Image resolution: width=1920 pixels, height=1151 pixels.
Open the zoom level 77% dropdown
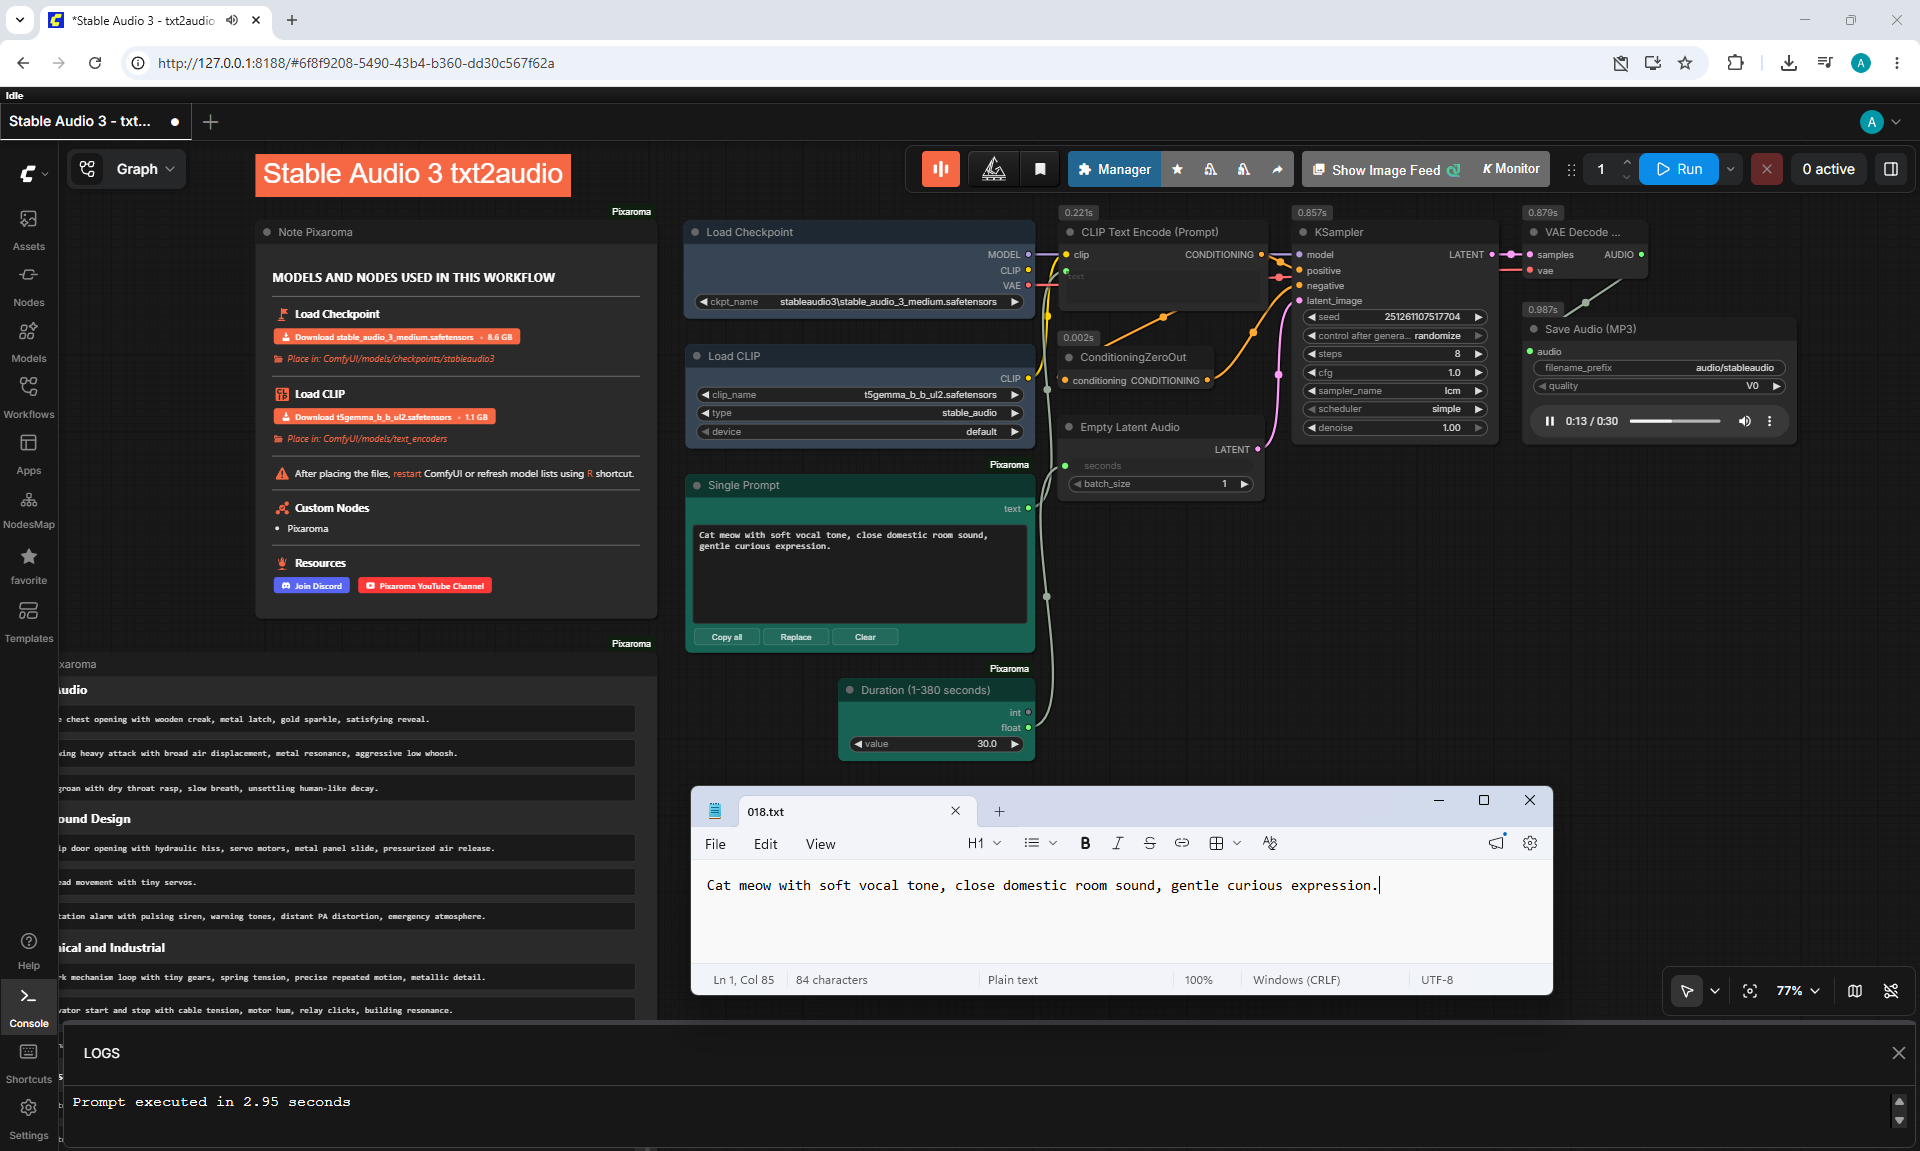(1797, 991)
